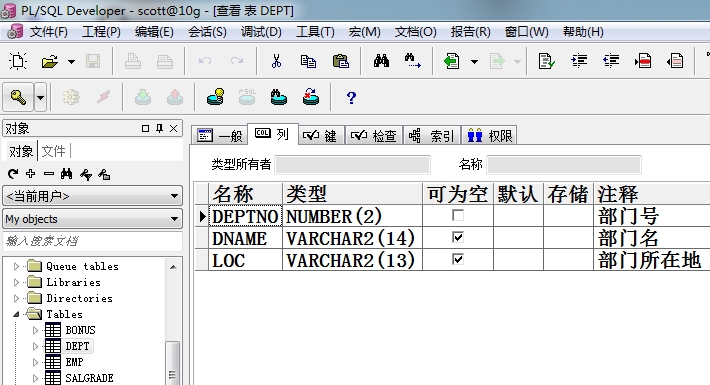710x385 pixels.
Task: Click the Comment selection red-marked document icon
Action: pos(643,61)
